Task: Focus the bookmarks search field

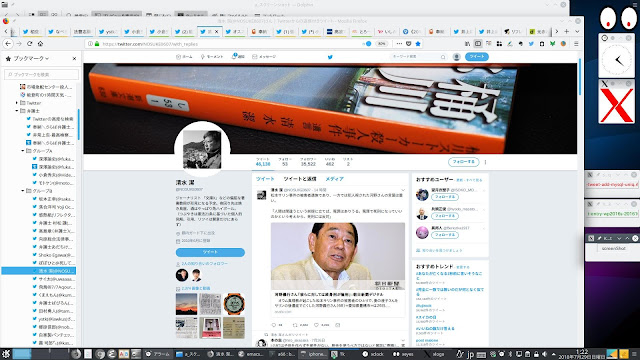Action: 42,74
